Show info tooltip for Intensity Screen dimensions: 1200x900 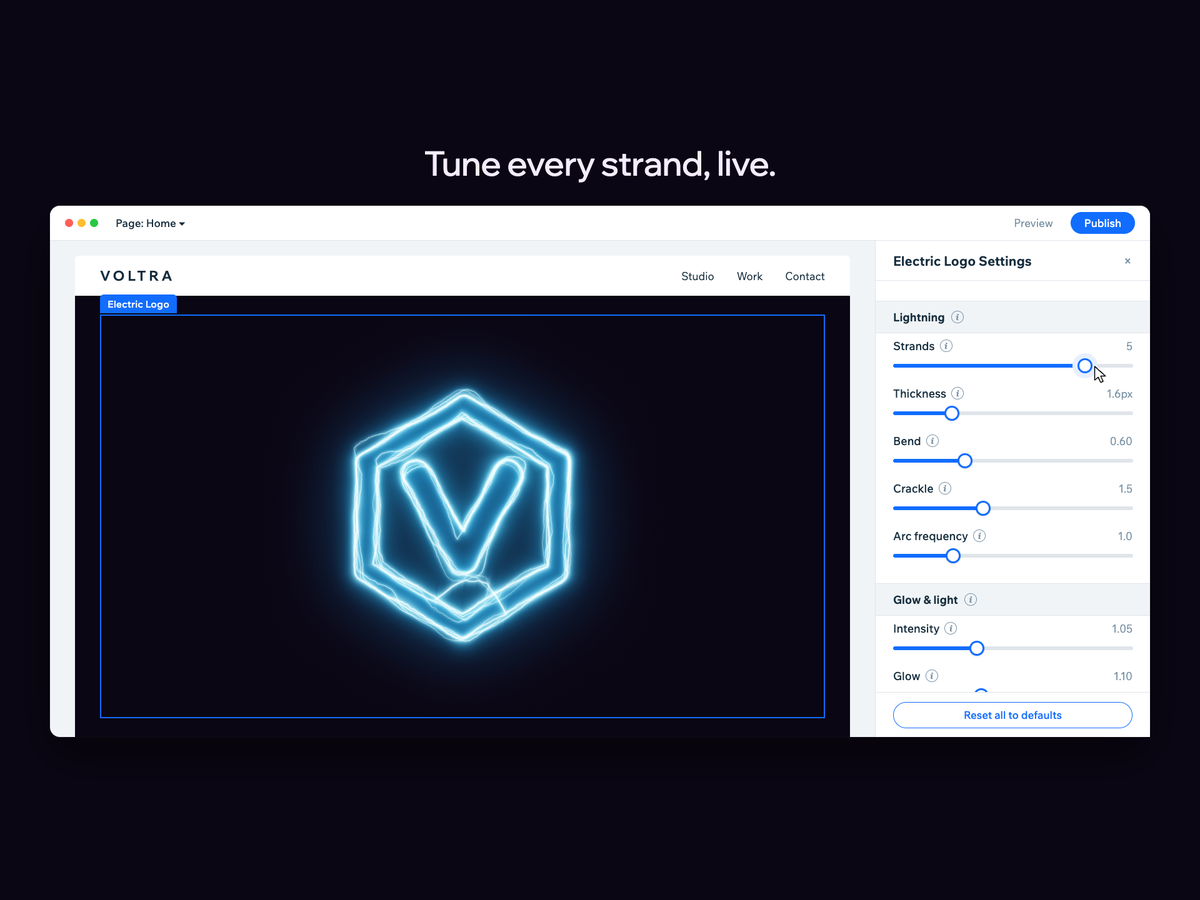950,629
